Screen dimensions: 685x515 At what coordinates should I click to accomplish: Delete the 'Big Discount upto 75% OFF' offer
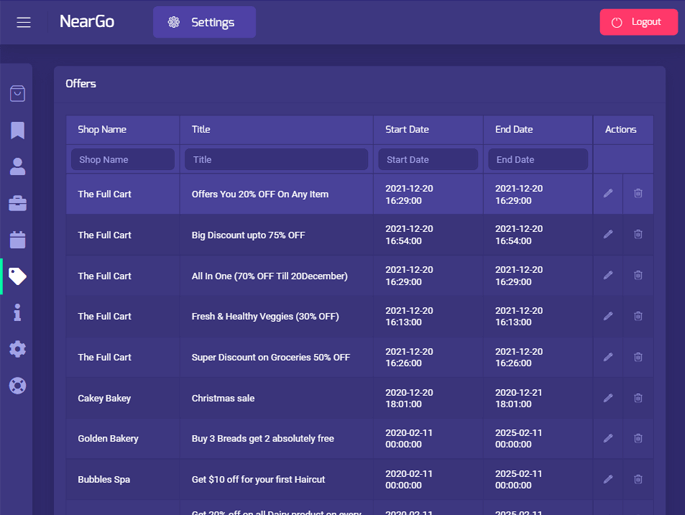tap(638, 235)
